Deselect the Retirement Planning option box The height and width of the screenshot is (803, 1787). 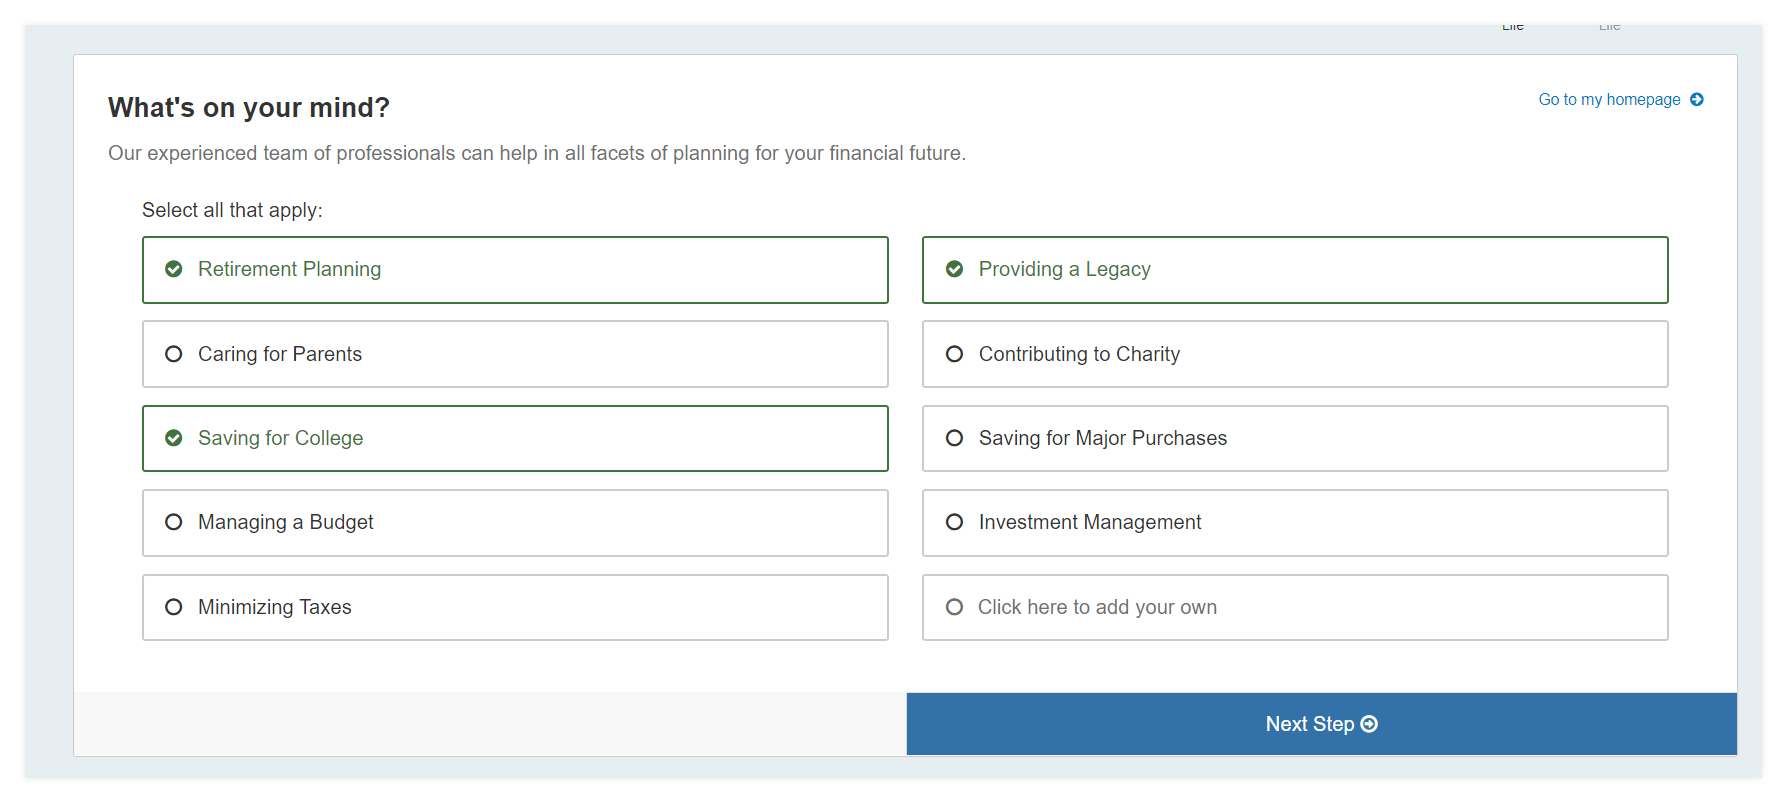tap(515, 270)
